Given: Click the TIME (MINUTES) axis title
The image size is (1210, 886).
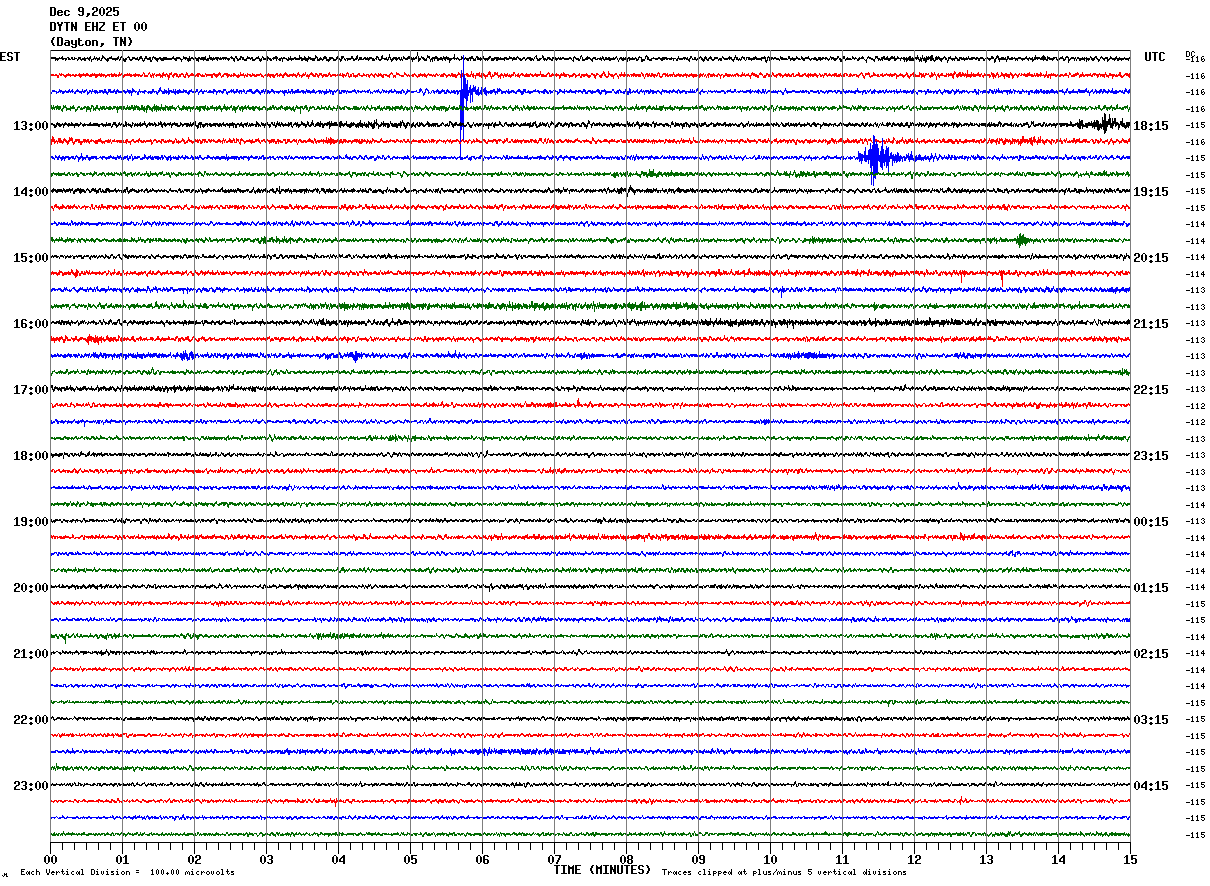Looking at the screenshot, I should (x=602, y=870).
